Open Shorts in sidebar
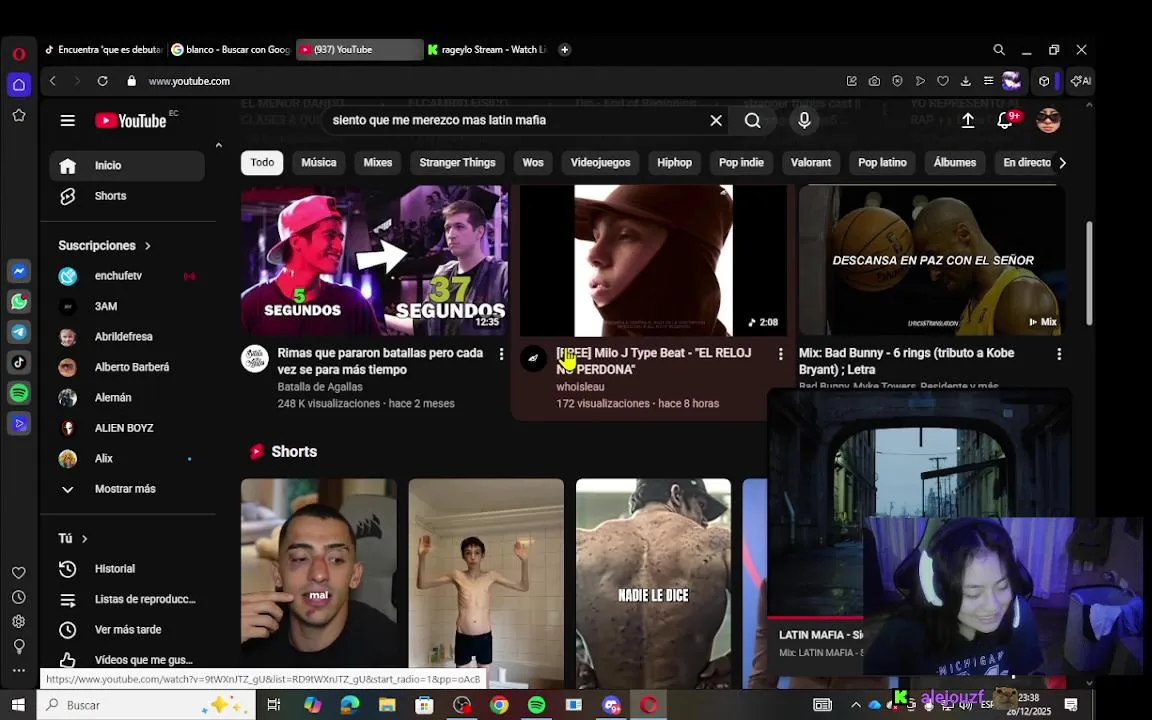Viewport: 1152px width, 720px height. pyautogui.click(x=127, y=196)
